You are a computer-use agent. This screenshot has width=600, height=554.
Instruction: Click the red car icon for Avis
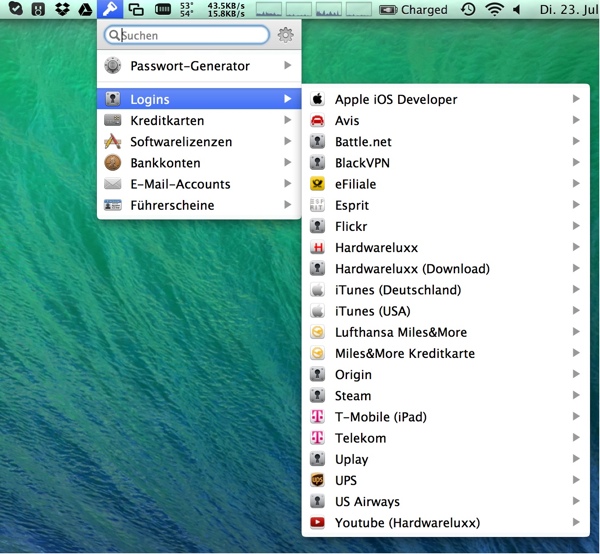[317, 120]
